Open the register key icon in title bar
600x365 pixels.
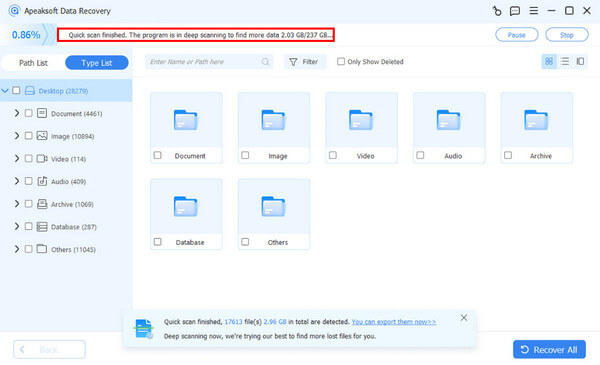click(497, 11)
